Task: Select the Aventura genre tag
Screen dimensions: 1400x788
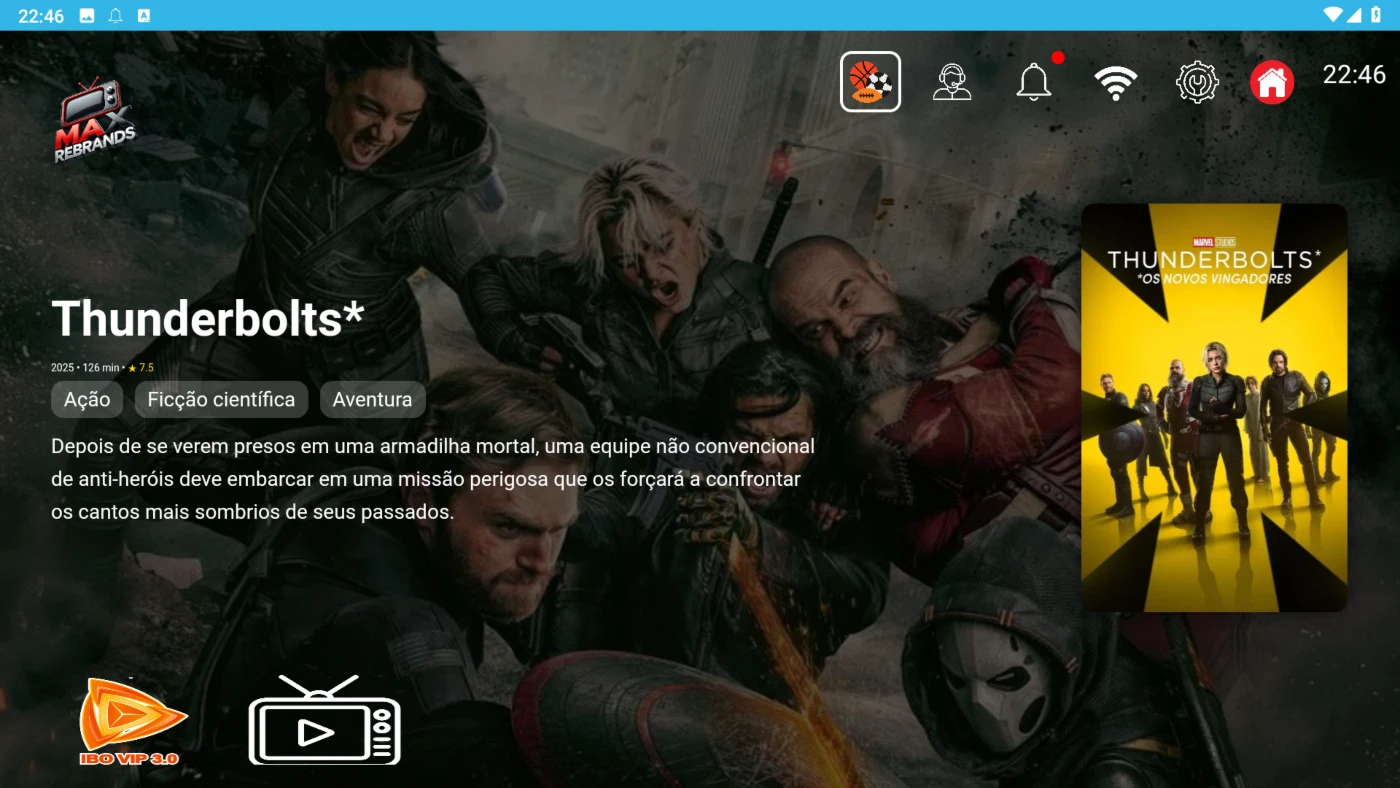Action: tap(372, 400)
